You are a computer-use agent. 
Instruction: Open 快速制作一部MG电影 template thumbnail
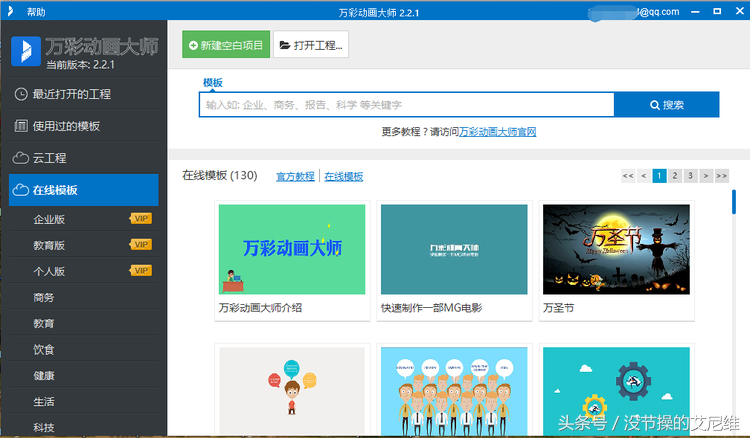click(x=454, y=249)
